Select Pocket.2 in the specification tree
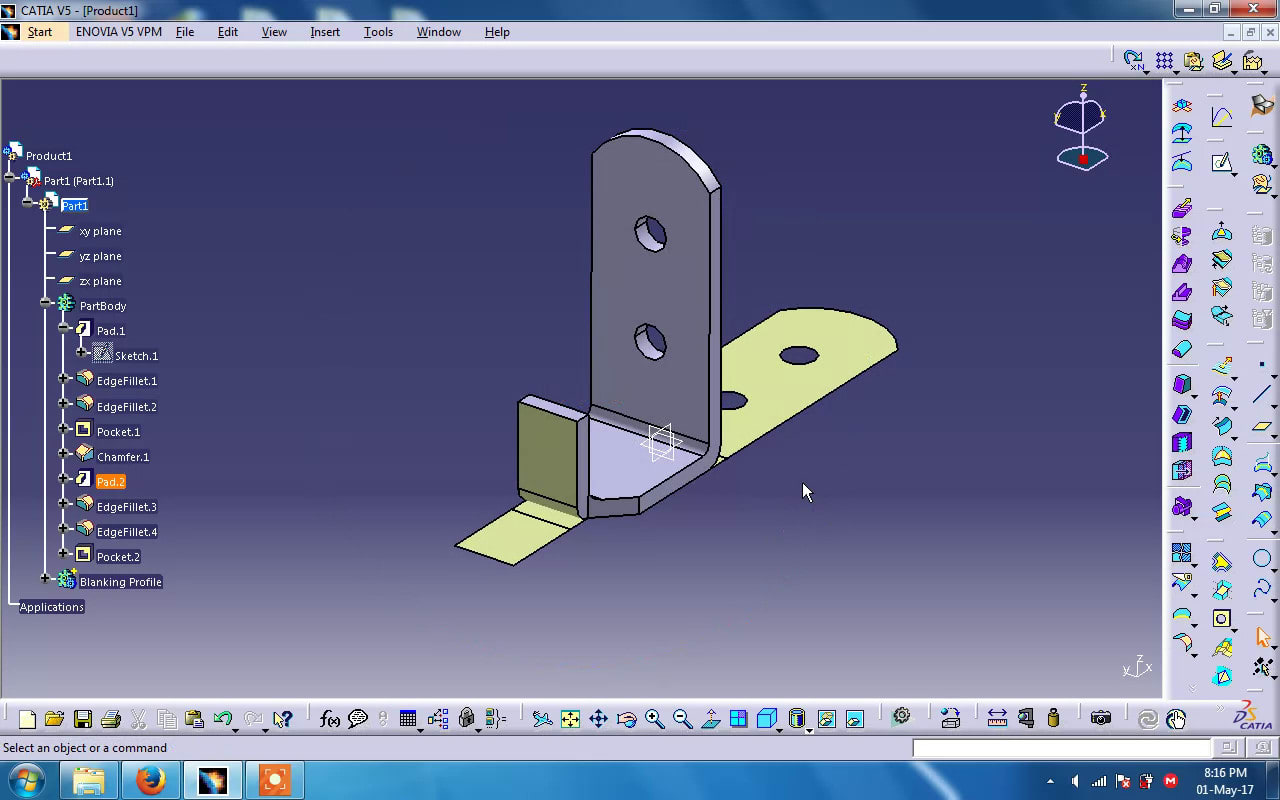This screenshot has height=800, width=1280. pyautogui.click(x=118, y=557)
